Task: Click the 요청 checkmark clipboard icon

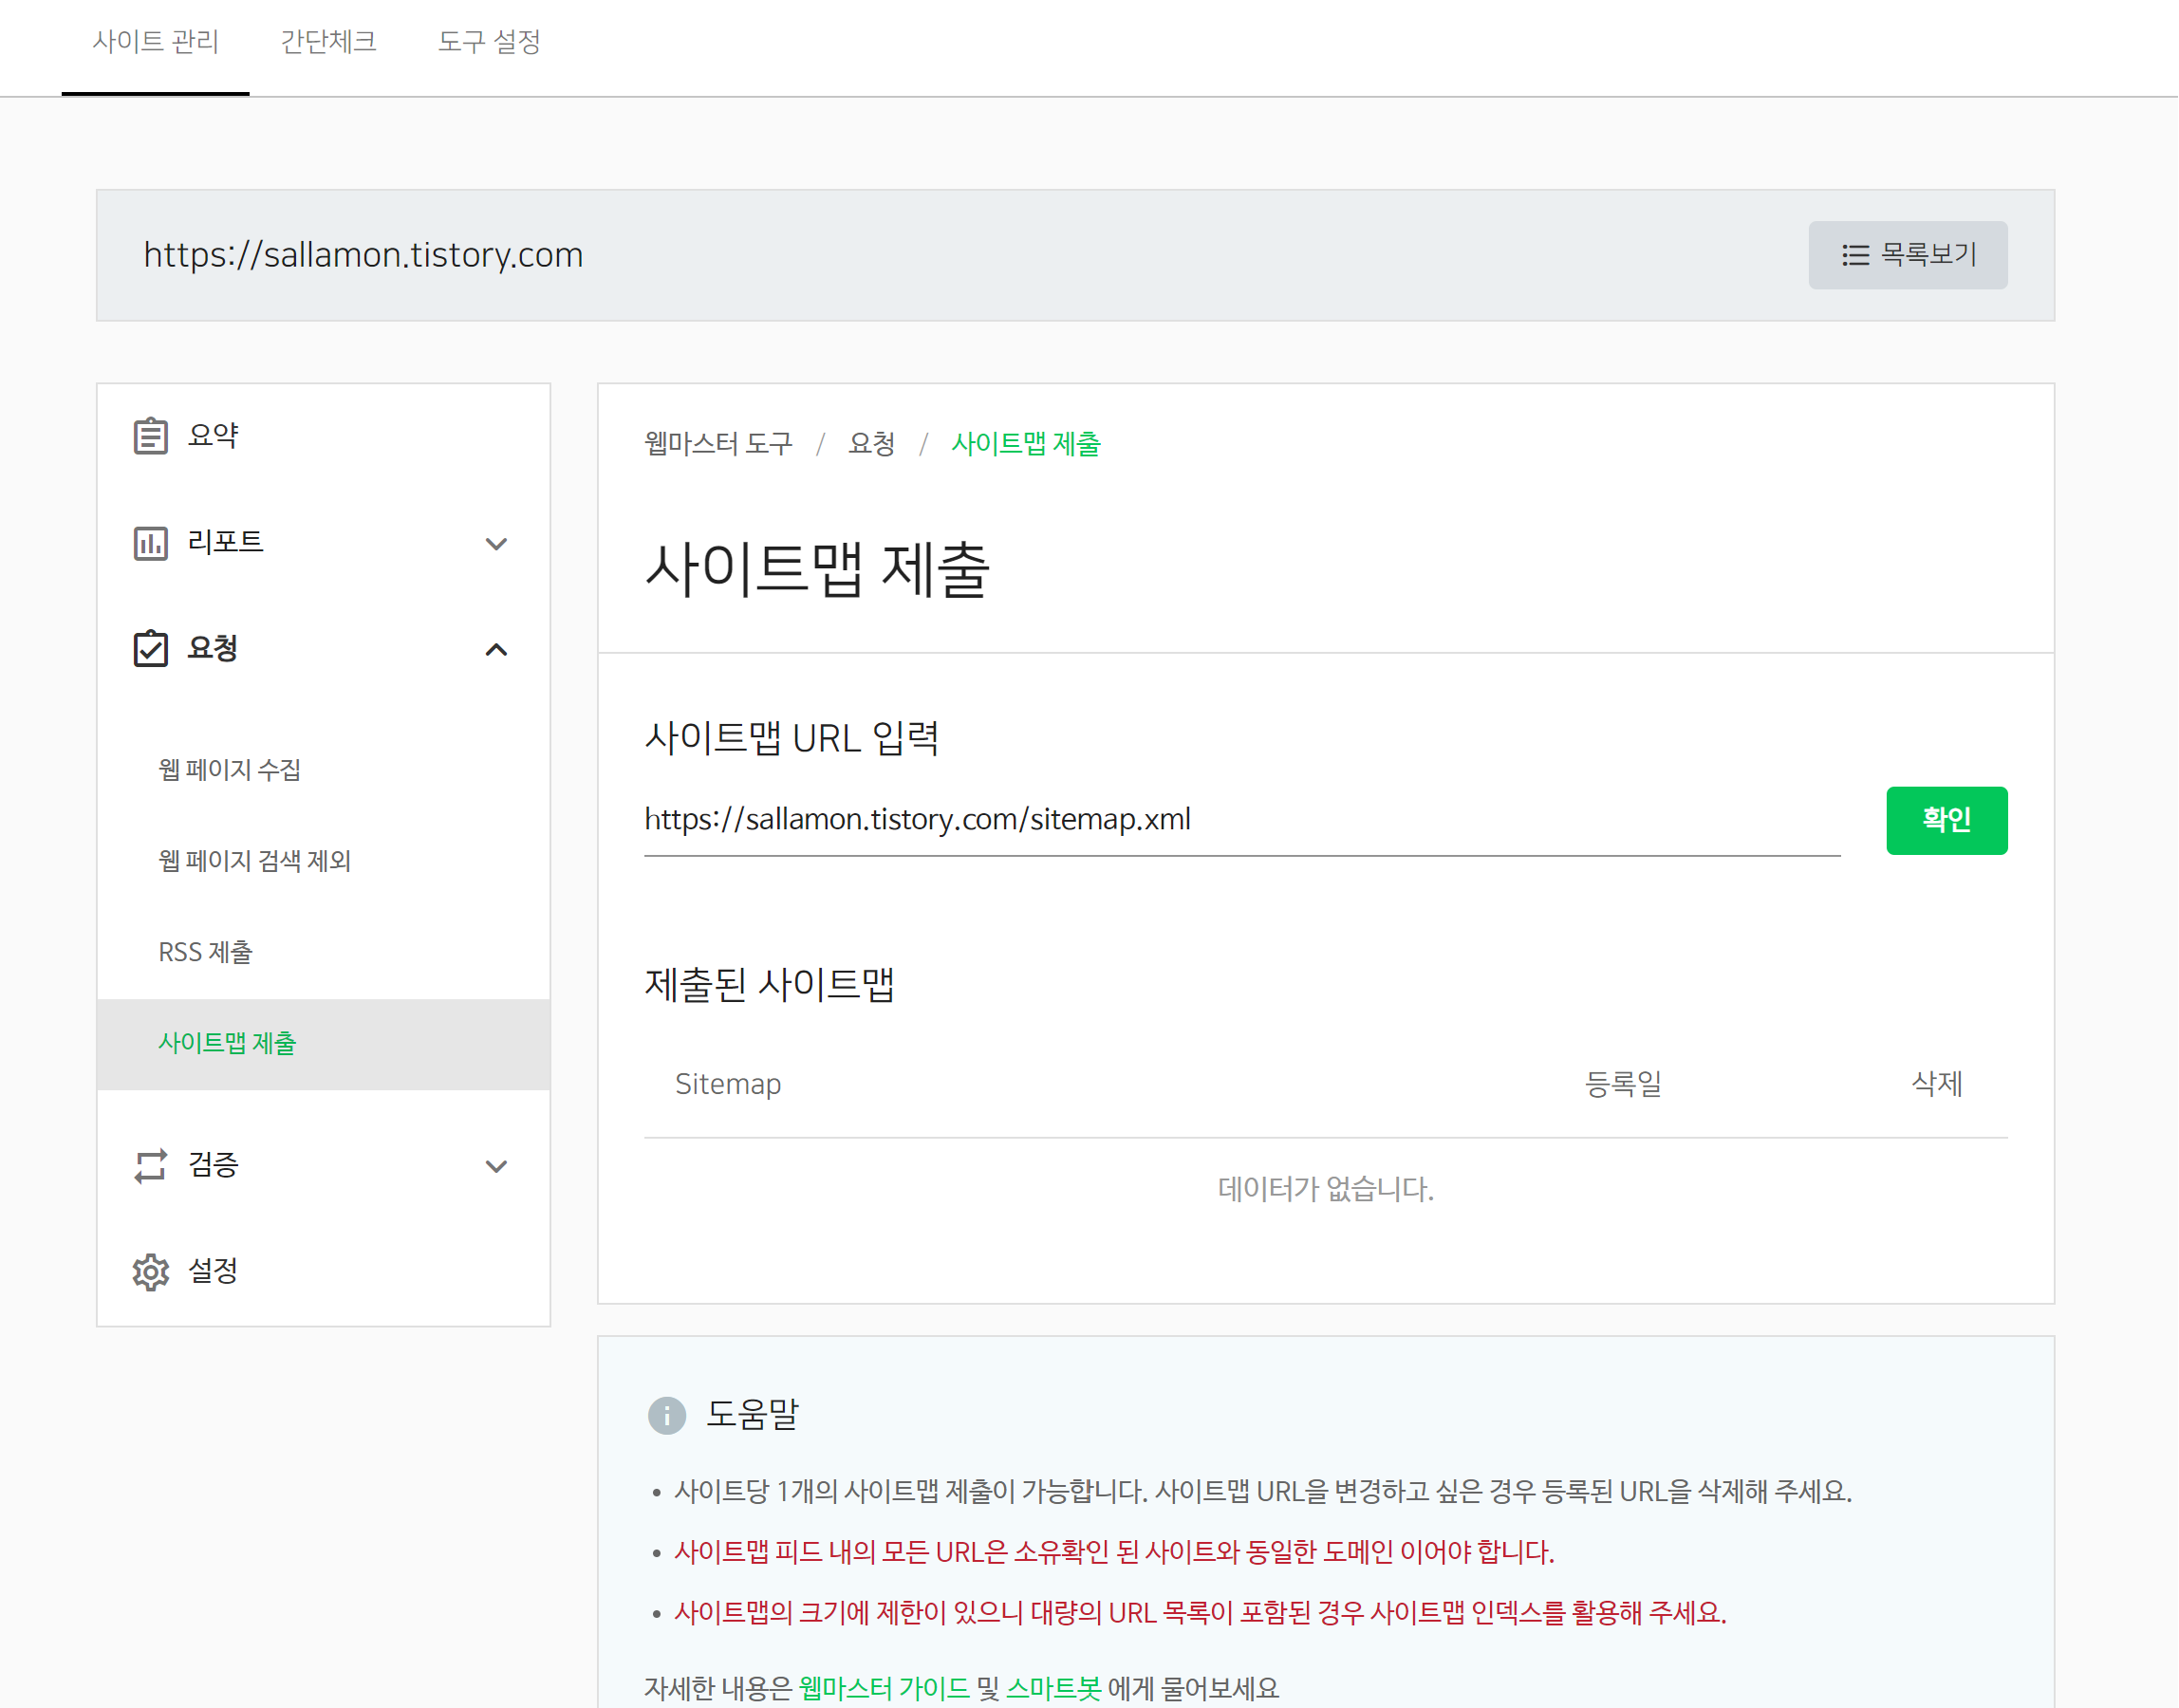Action: (x=150, y=649)
